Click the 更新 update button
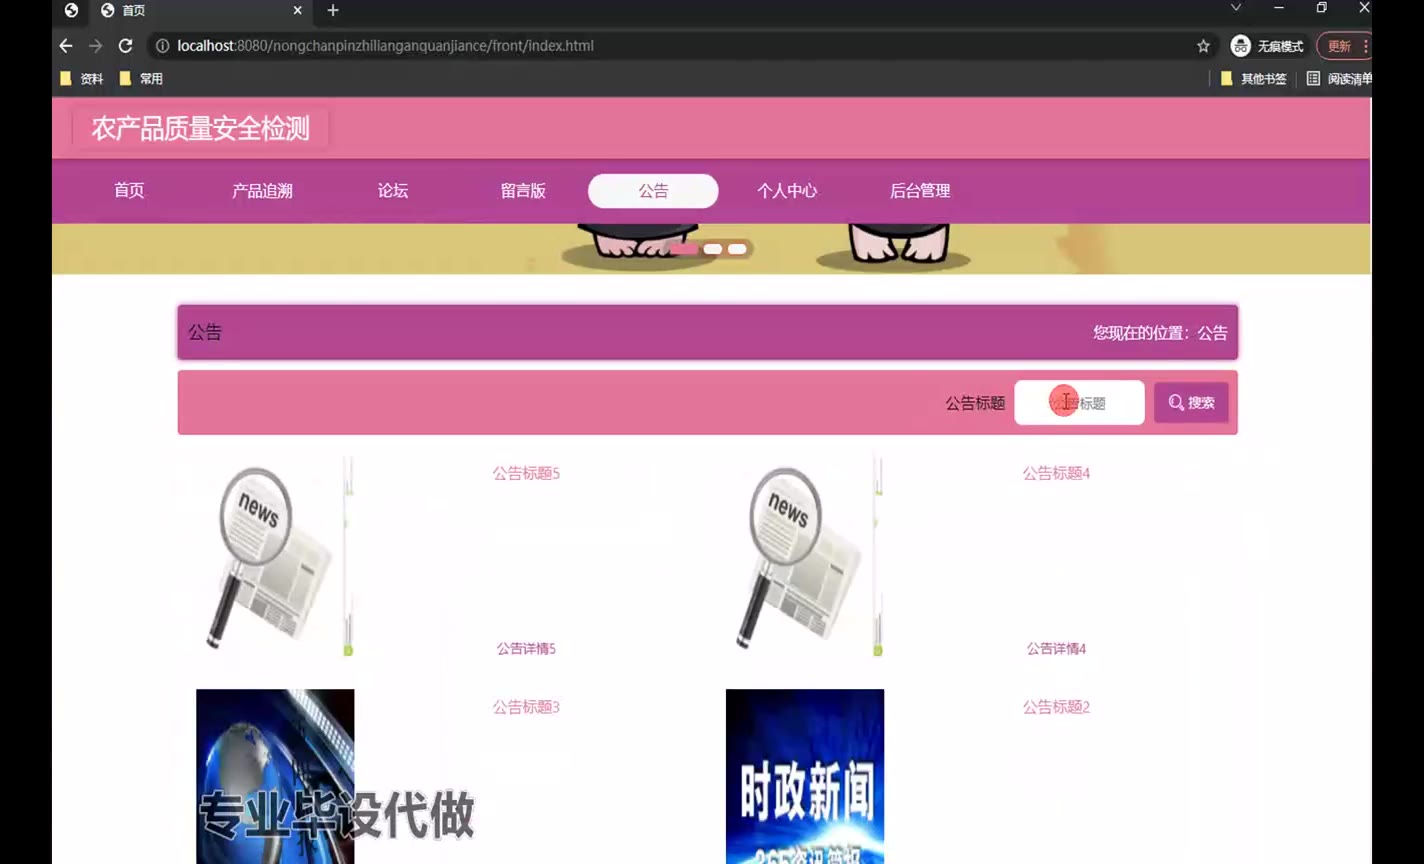 click(x=1343, y=46)
